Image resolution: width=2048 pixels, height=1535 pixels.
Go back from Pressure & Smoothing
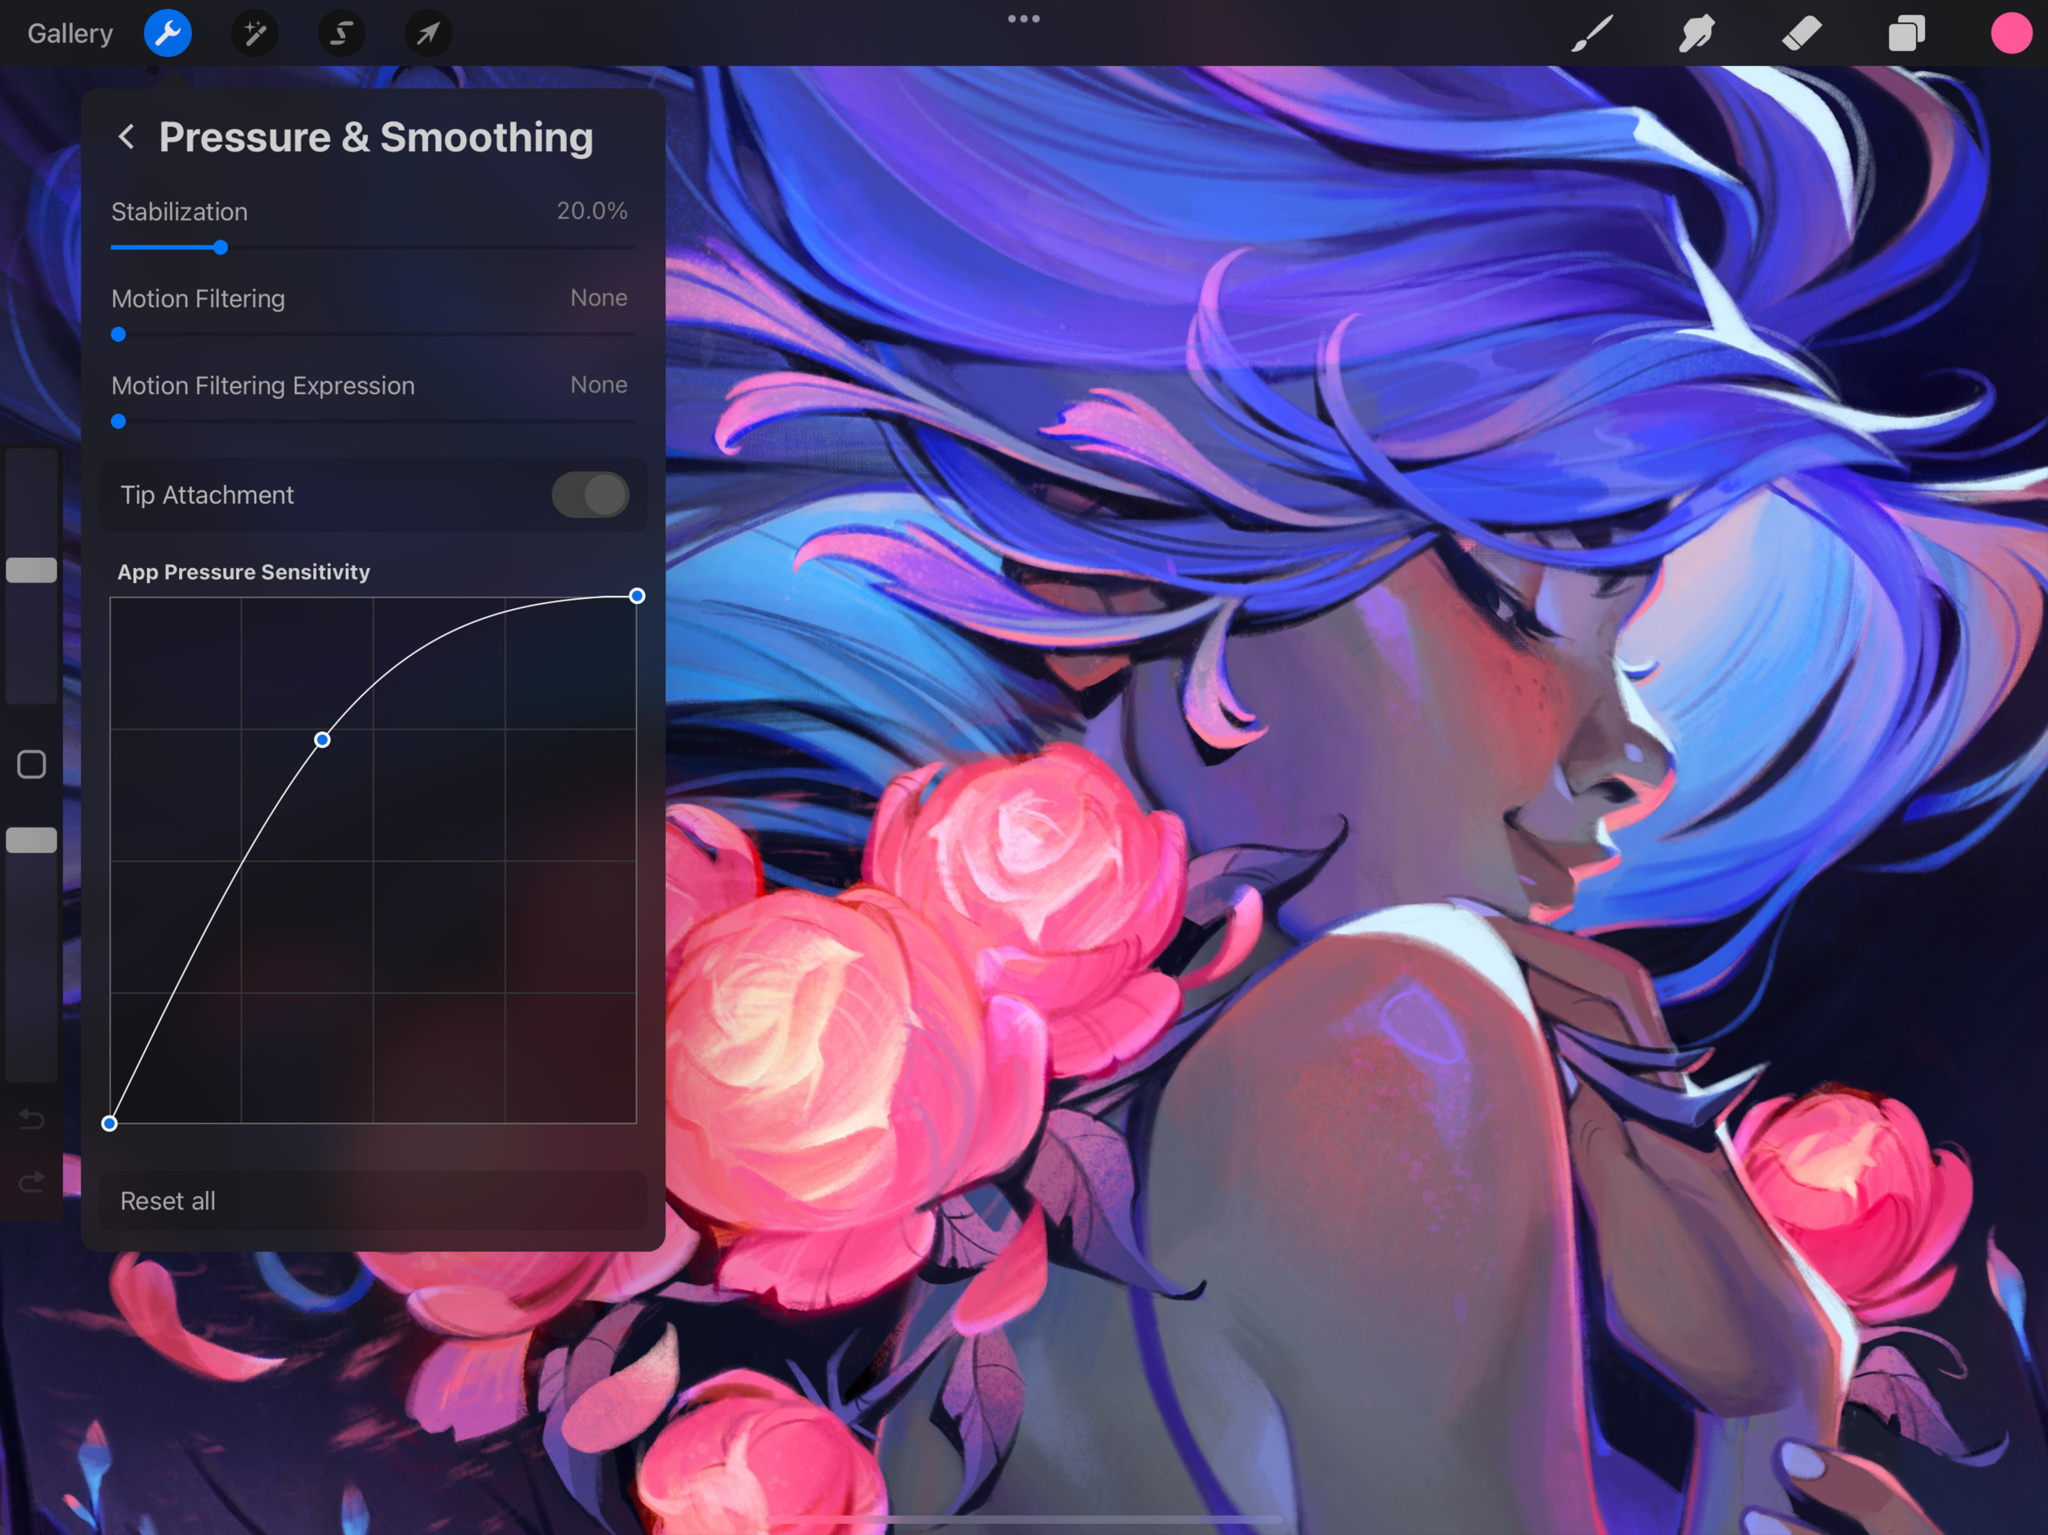pyautogui.click(x=126, y=137)
